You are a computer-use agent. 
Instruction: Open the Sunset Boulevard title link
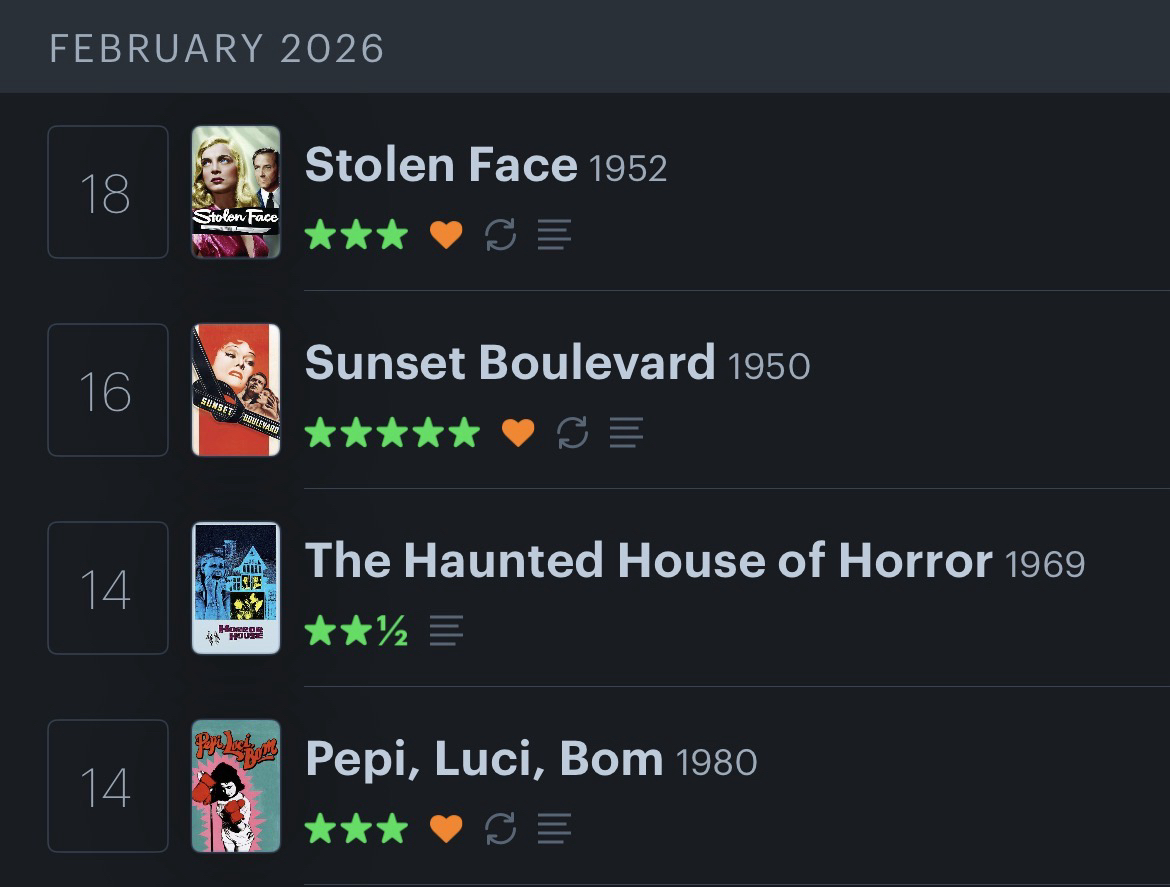click(x=510, y=363)
